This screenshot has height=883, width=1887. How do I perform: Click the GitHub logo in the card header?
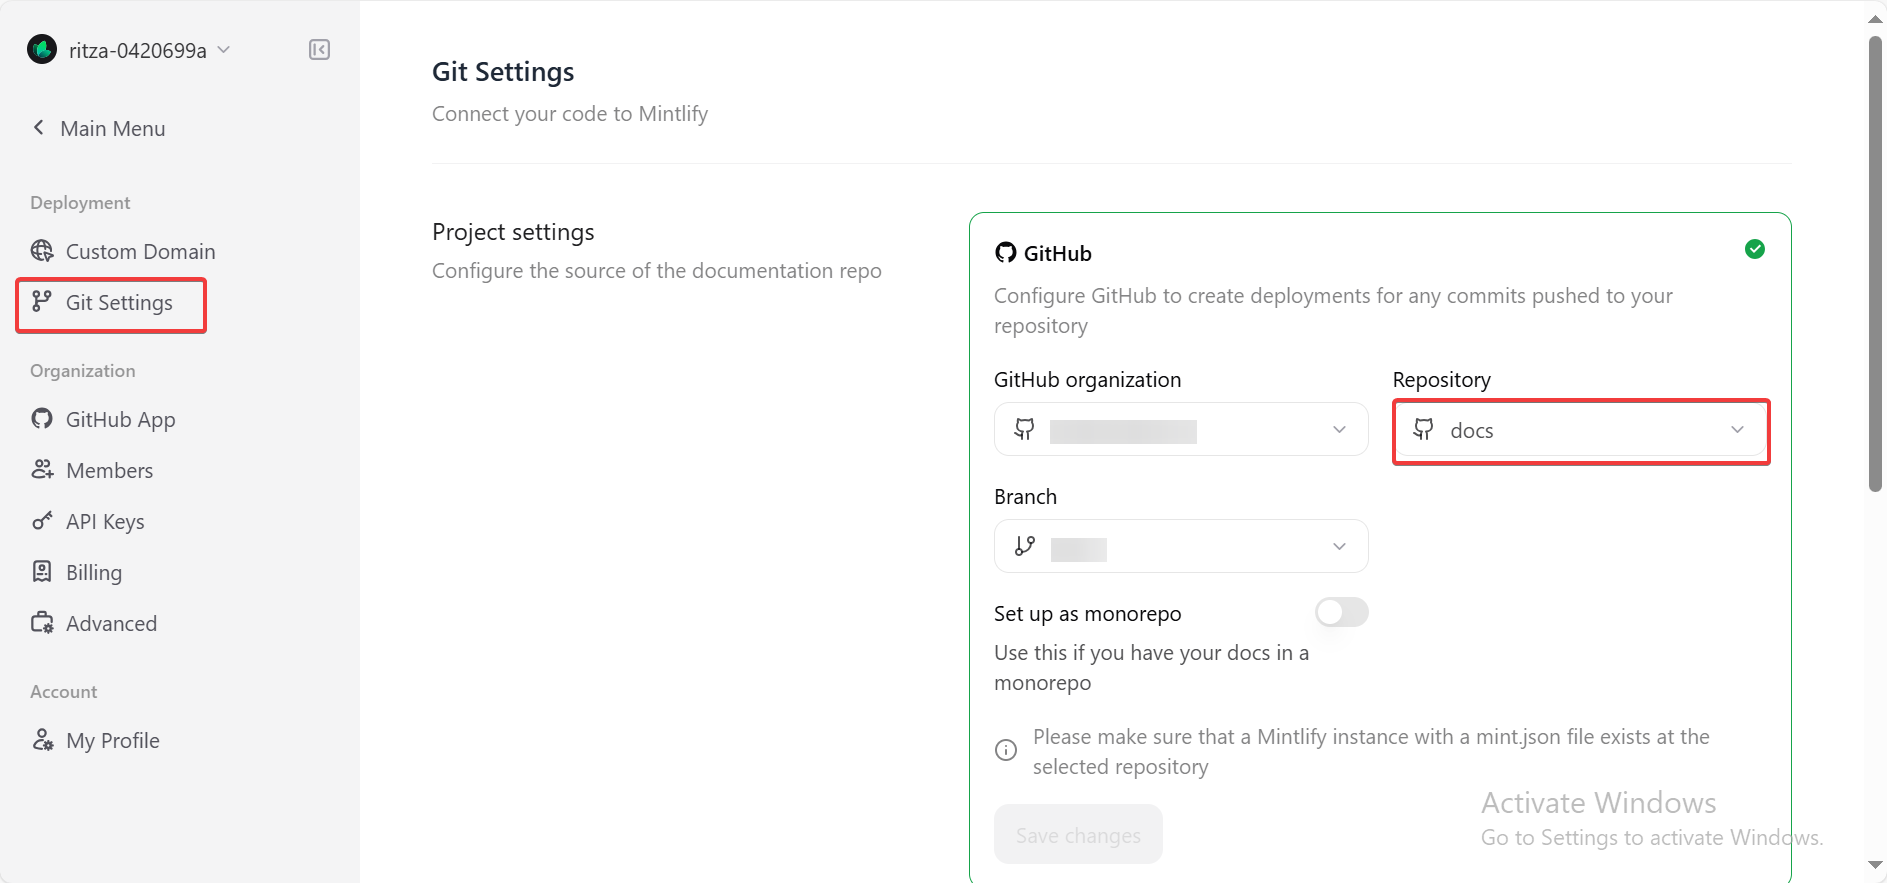click(x=1005, y=252)
